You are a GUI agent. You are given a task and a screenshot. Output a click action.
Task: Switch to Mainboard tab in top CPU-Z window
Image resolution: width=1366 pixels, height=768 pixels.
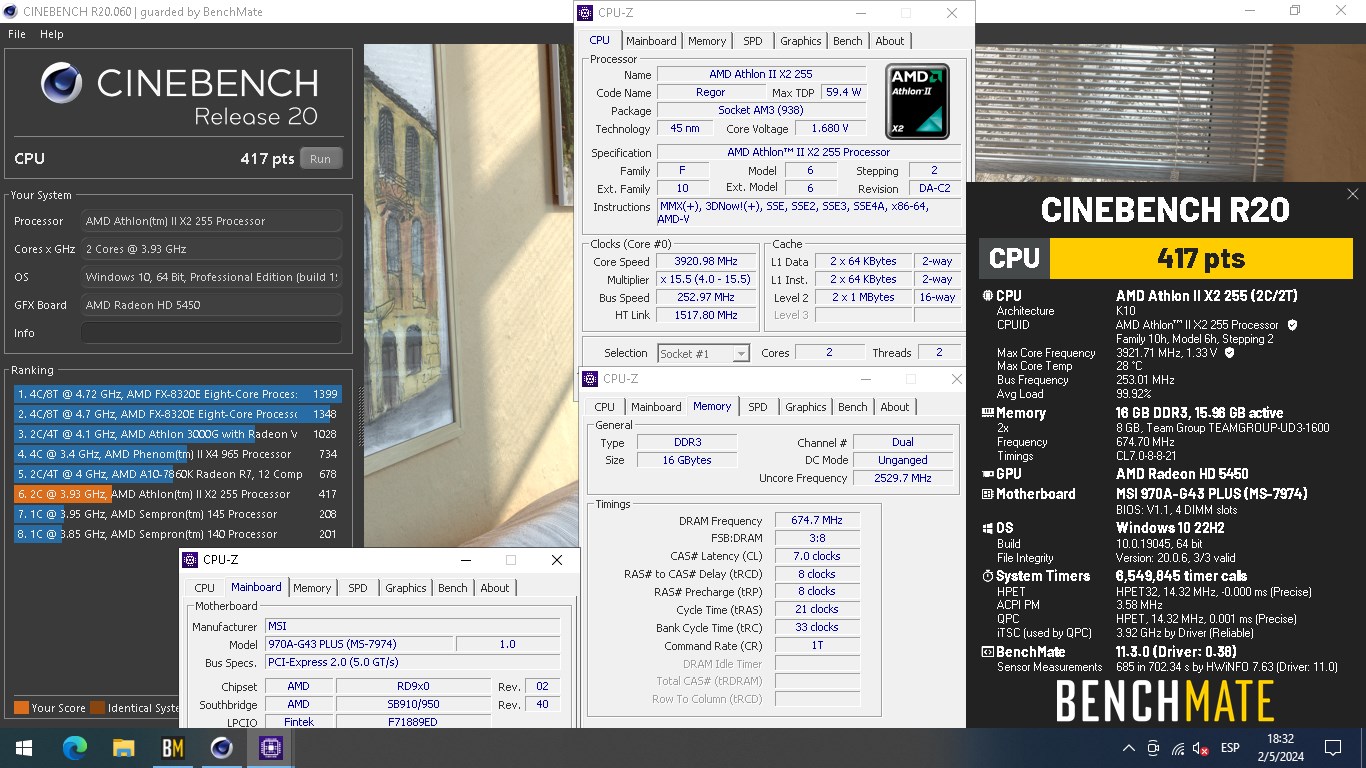click(x=651, y=41)
